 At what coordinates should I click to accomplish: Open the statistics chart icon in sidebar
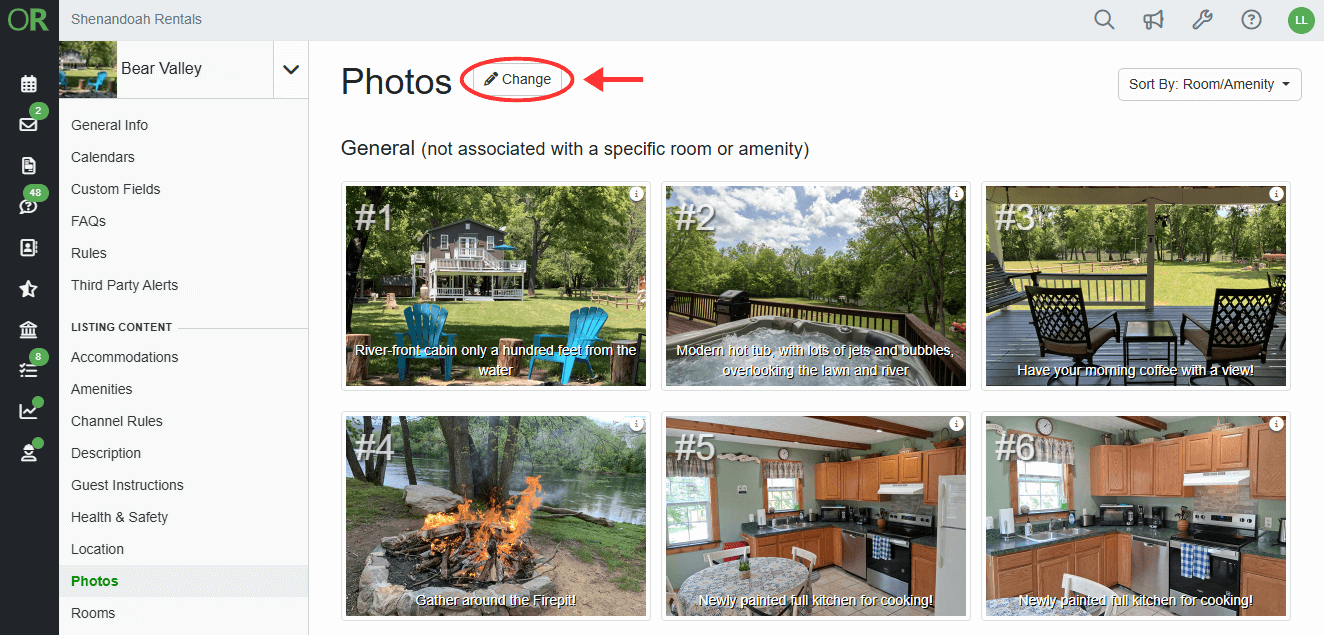point(29,411)
